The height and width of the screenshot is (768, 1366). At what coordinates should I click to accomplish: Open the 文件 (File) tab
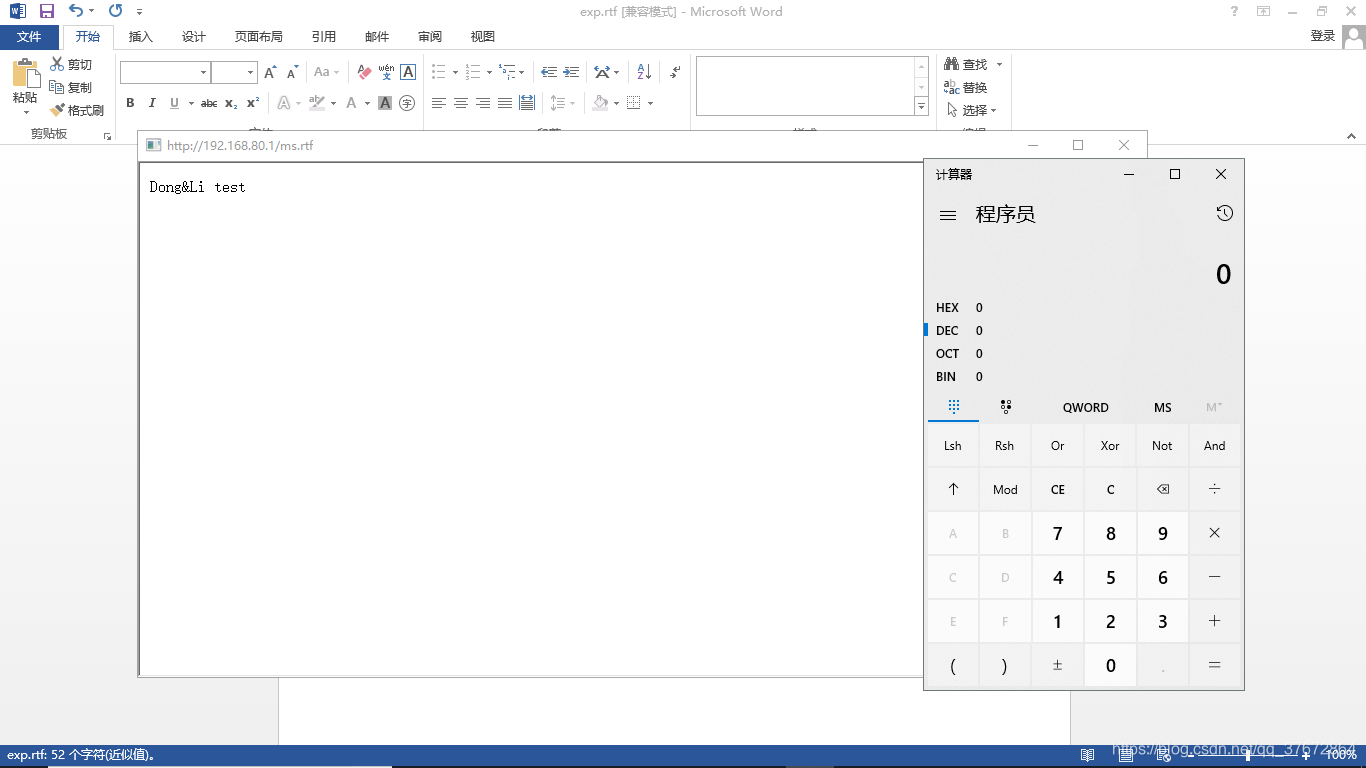click(x=29, y=36)
